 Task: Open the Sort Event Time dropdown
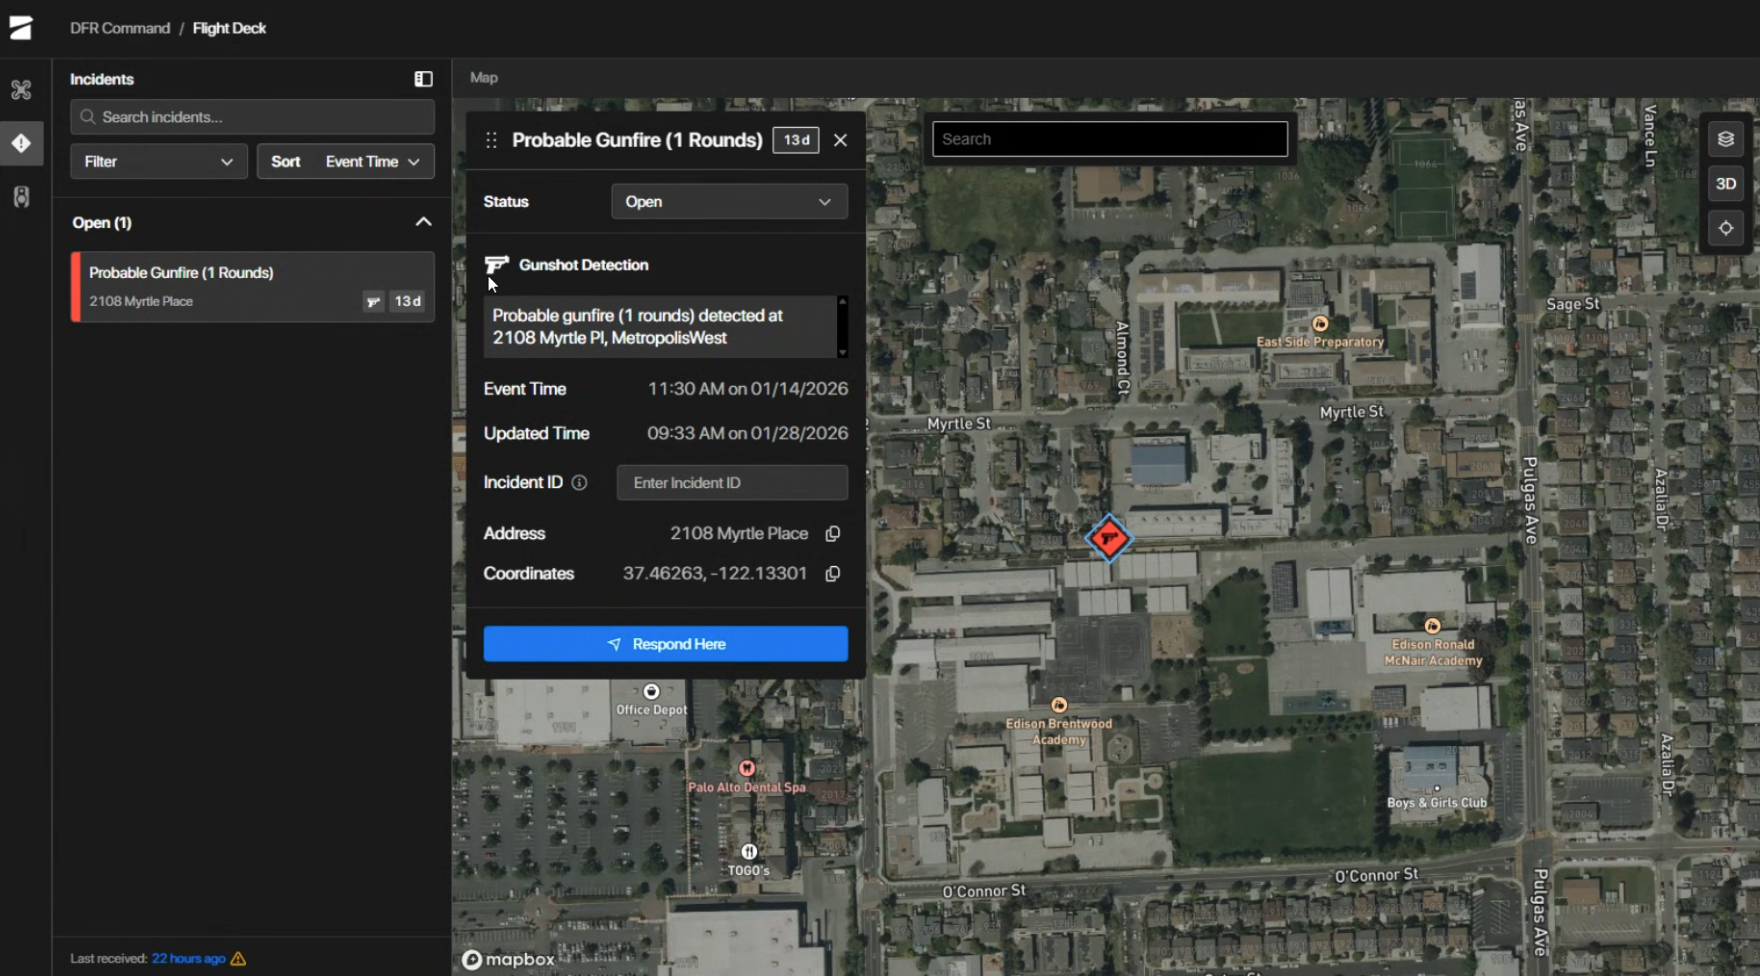coord(346,162)
